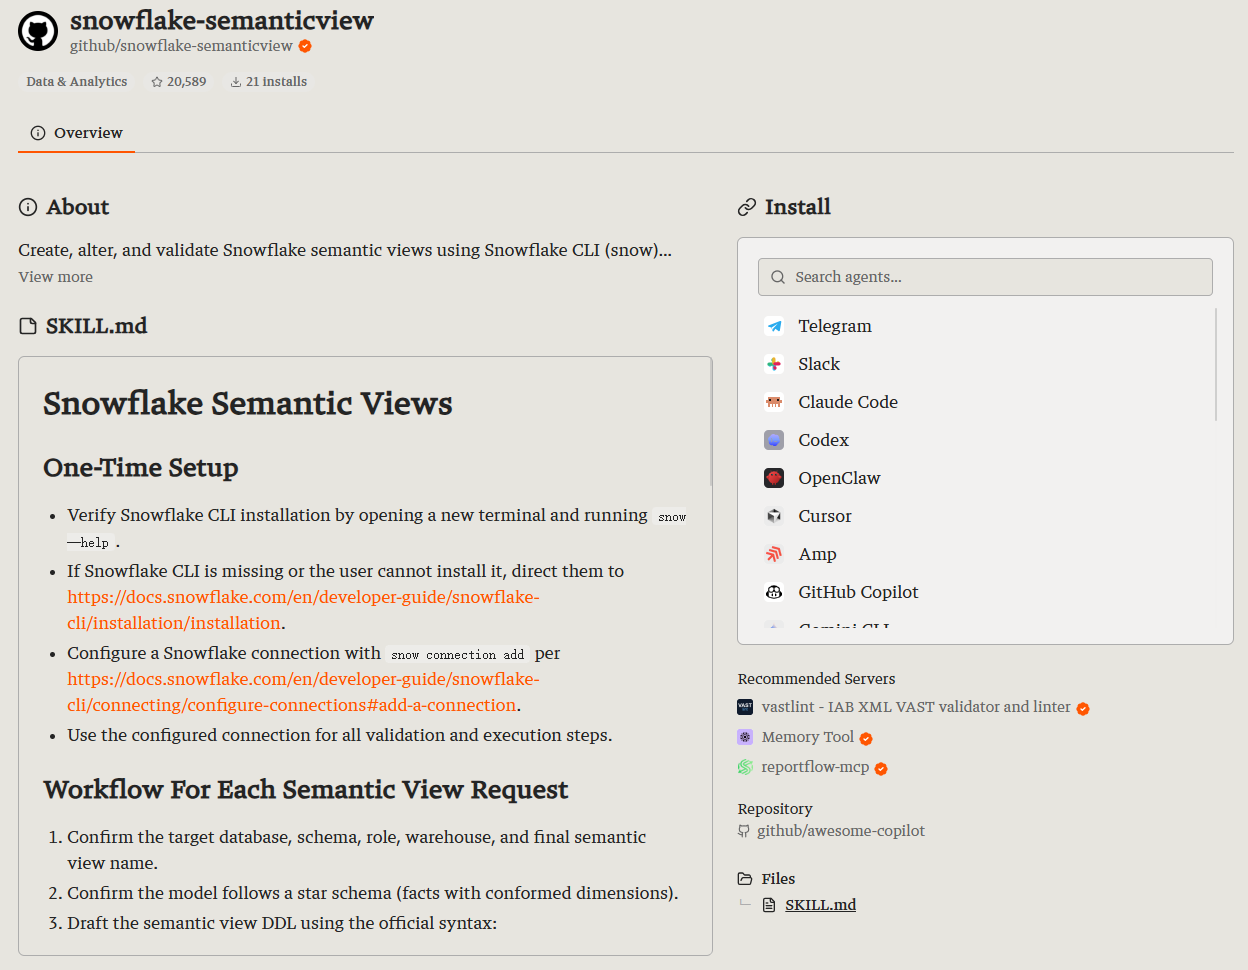Click the Telegram agent icon
The image size is (1248, 970).
(x=774, y=326)
